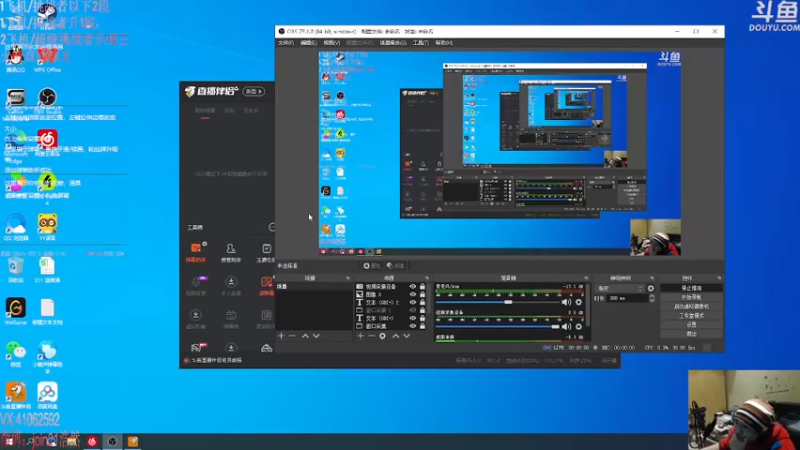Screen dimensions: 800x450
Task: Select 网易云音乐 desktop shortcut
Action: click(47, 143)
